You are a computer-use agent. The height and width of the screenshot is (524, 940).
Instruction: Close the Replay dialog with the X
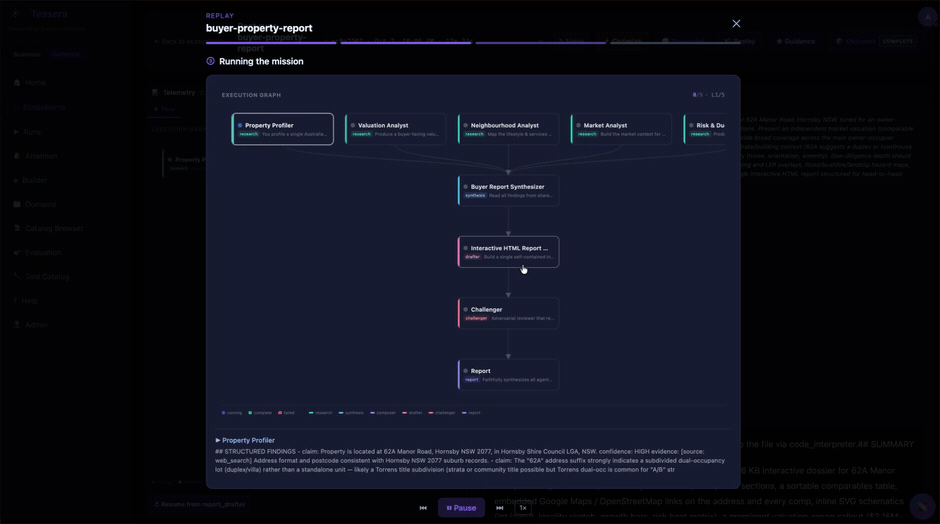(x=736, y=23)
